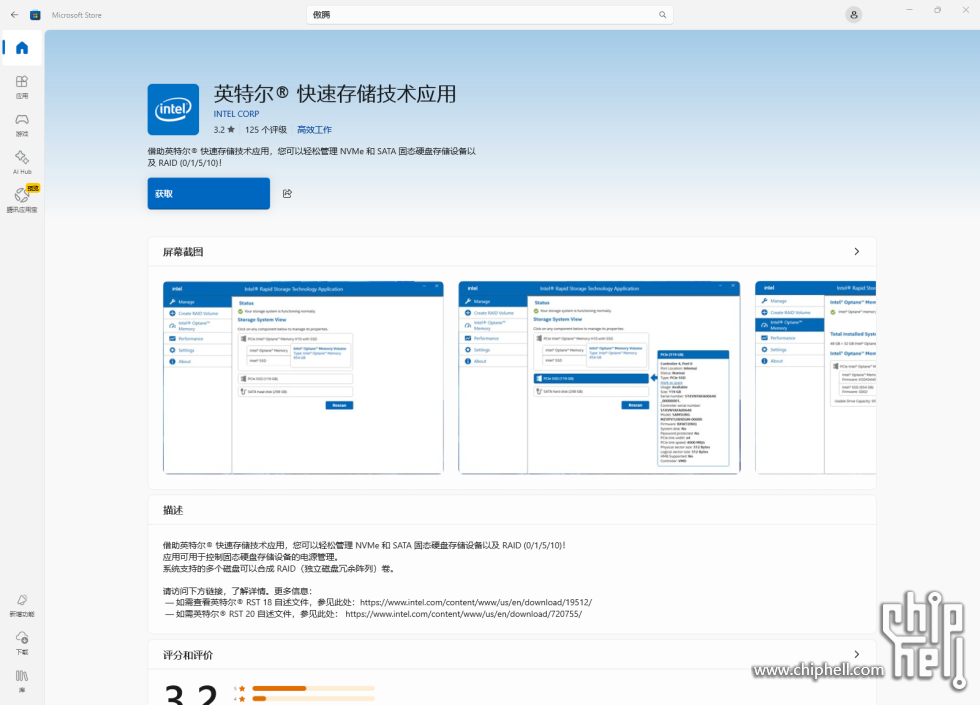The height and width of the screenshot is (705, 980).
Task: Click the 125 个评级 ratings count
Action: tap(266, 130)
